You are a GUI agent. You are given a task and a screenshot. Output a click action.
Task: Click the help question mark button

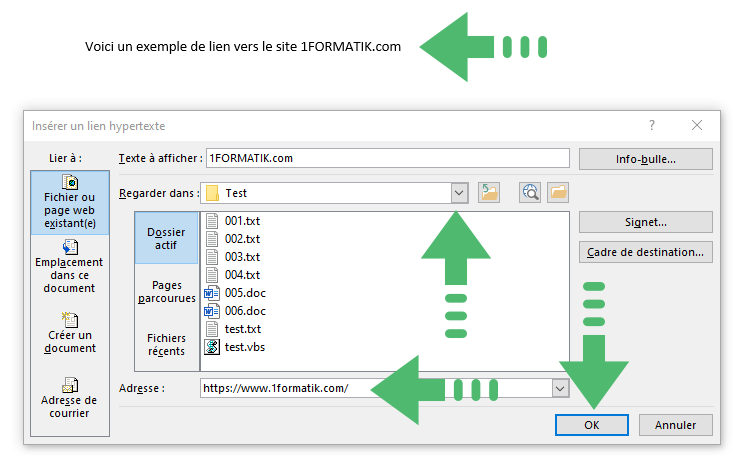[x=652, y=125]
